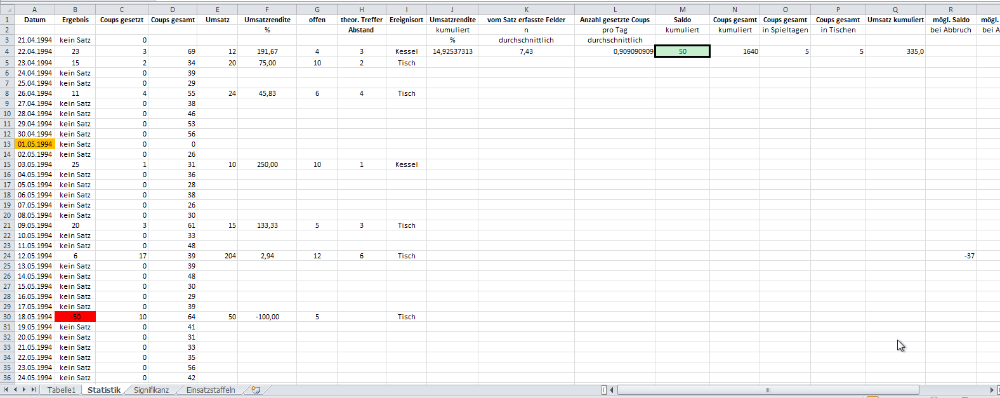Click the Umsatzrendite header cell in column F
This screenshot has height=398, width=1000.
pos(267,19)
